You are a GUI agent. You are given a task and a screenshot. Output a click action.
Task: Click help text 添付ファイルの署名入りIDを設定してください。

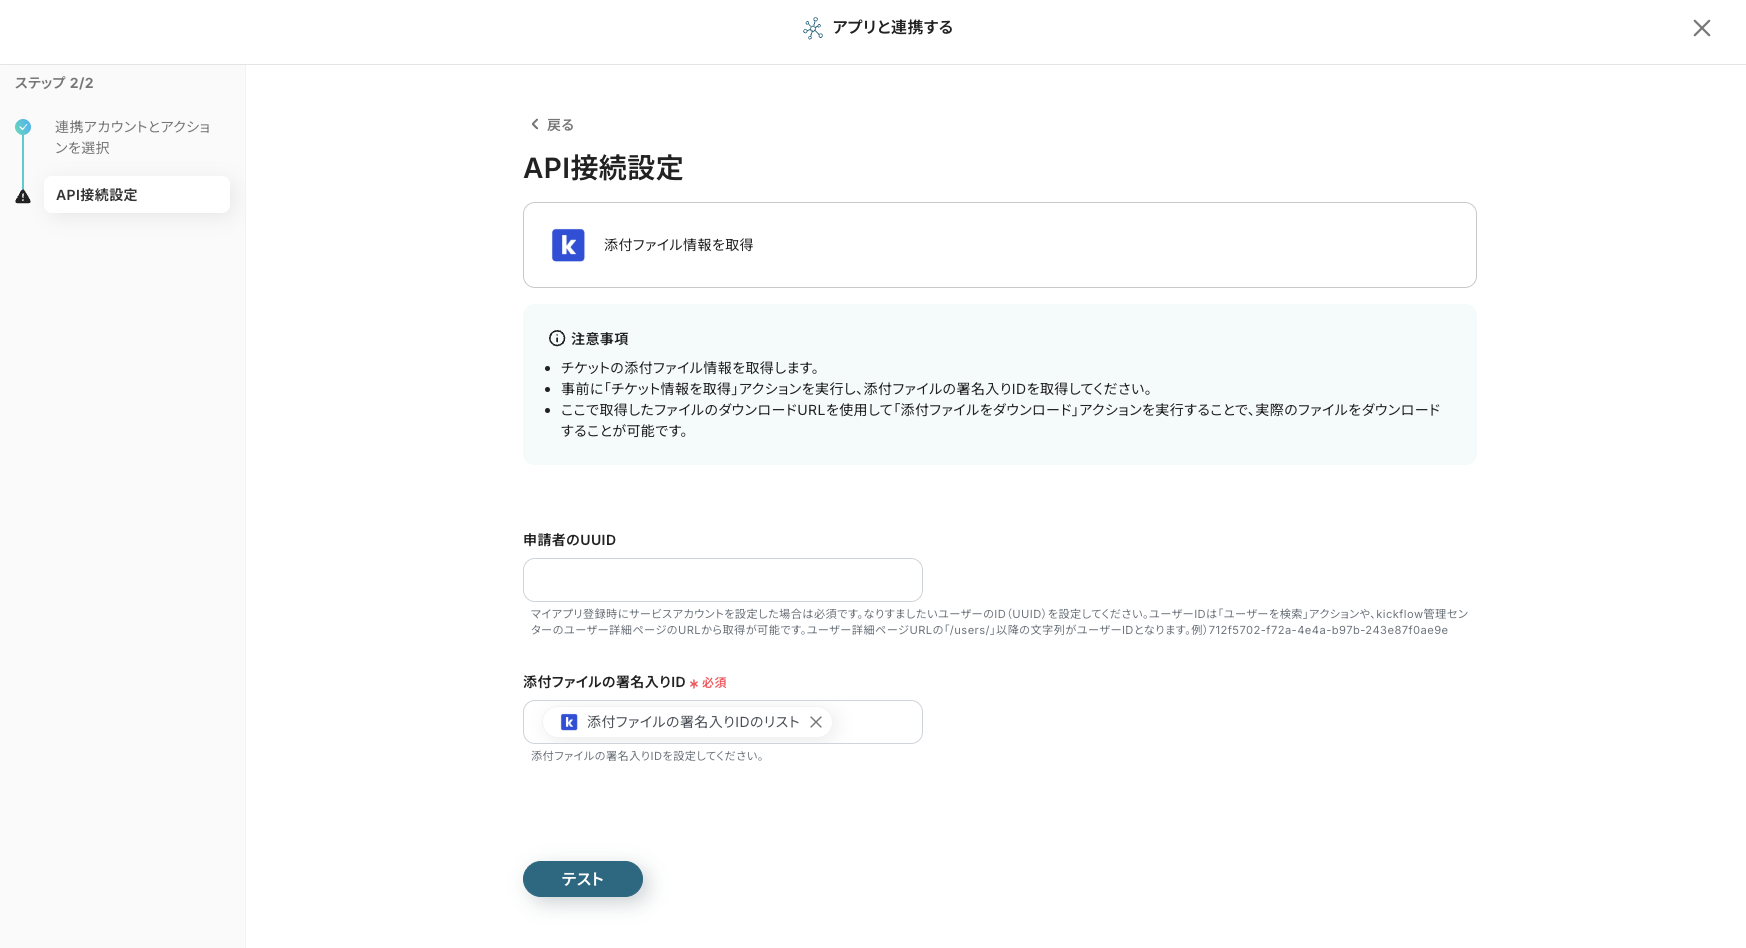tap(649, 756)
